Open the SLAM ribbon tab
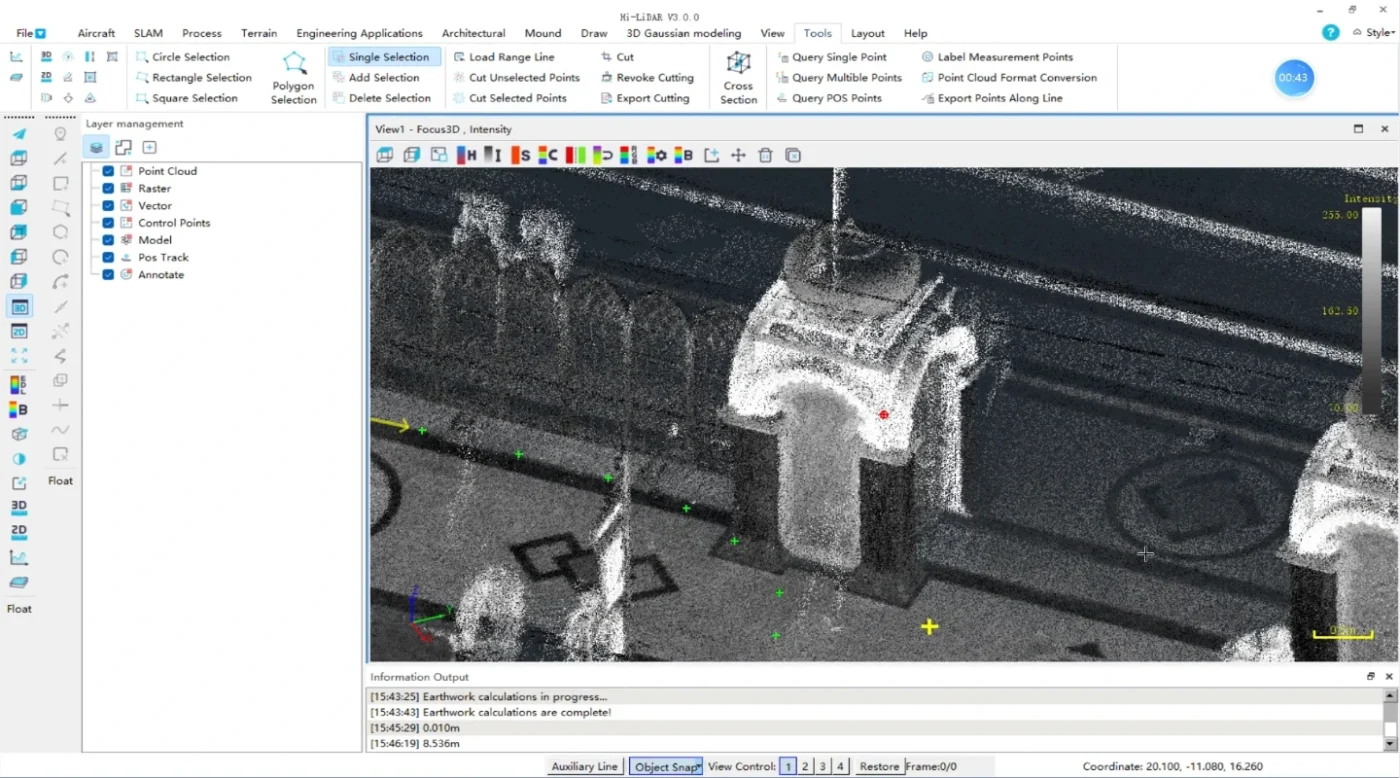The height and width of the screenshot is (778, 1400). click(148, 33)
